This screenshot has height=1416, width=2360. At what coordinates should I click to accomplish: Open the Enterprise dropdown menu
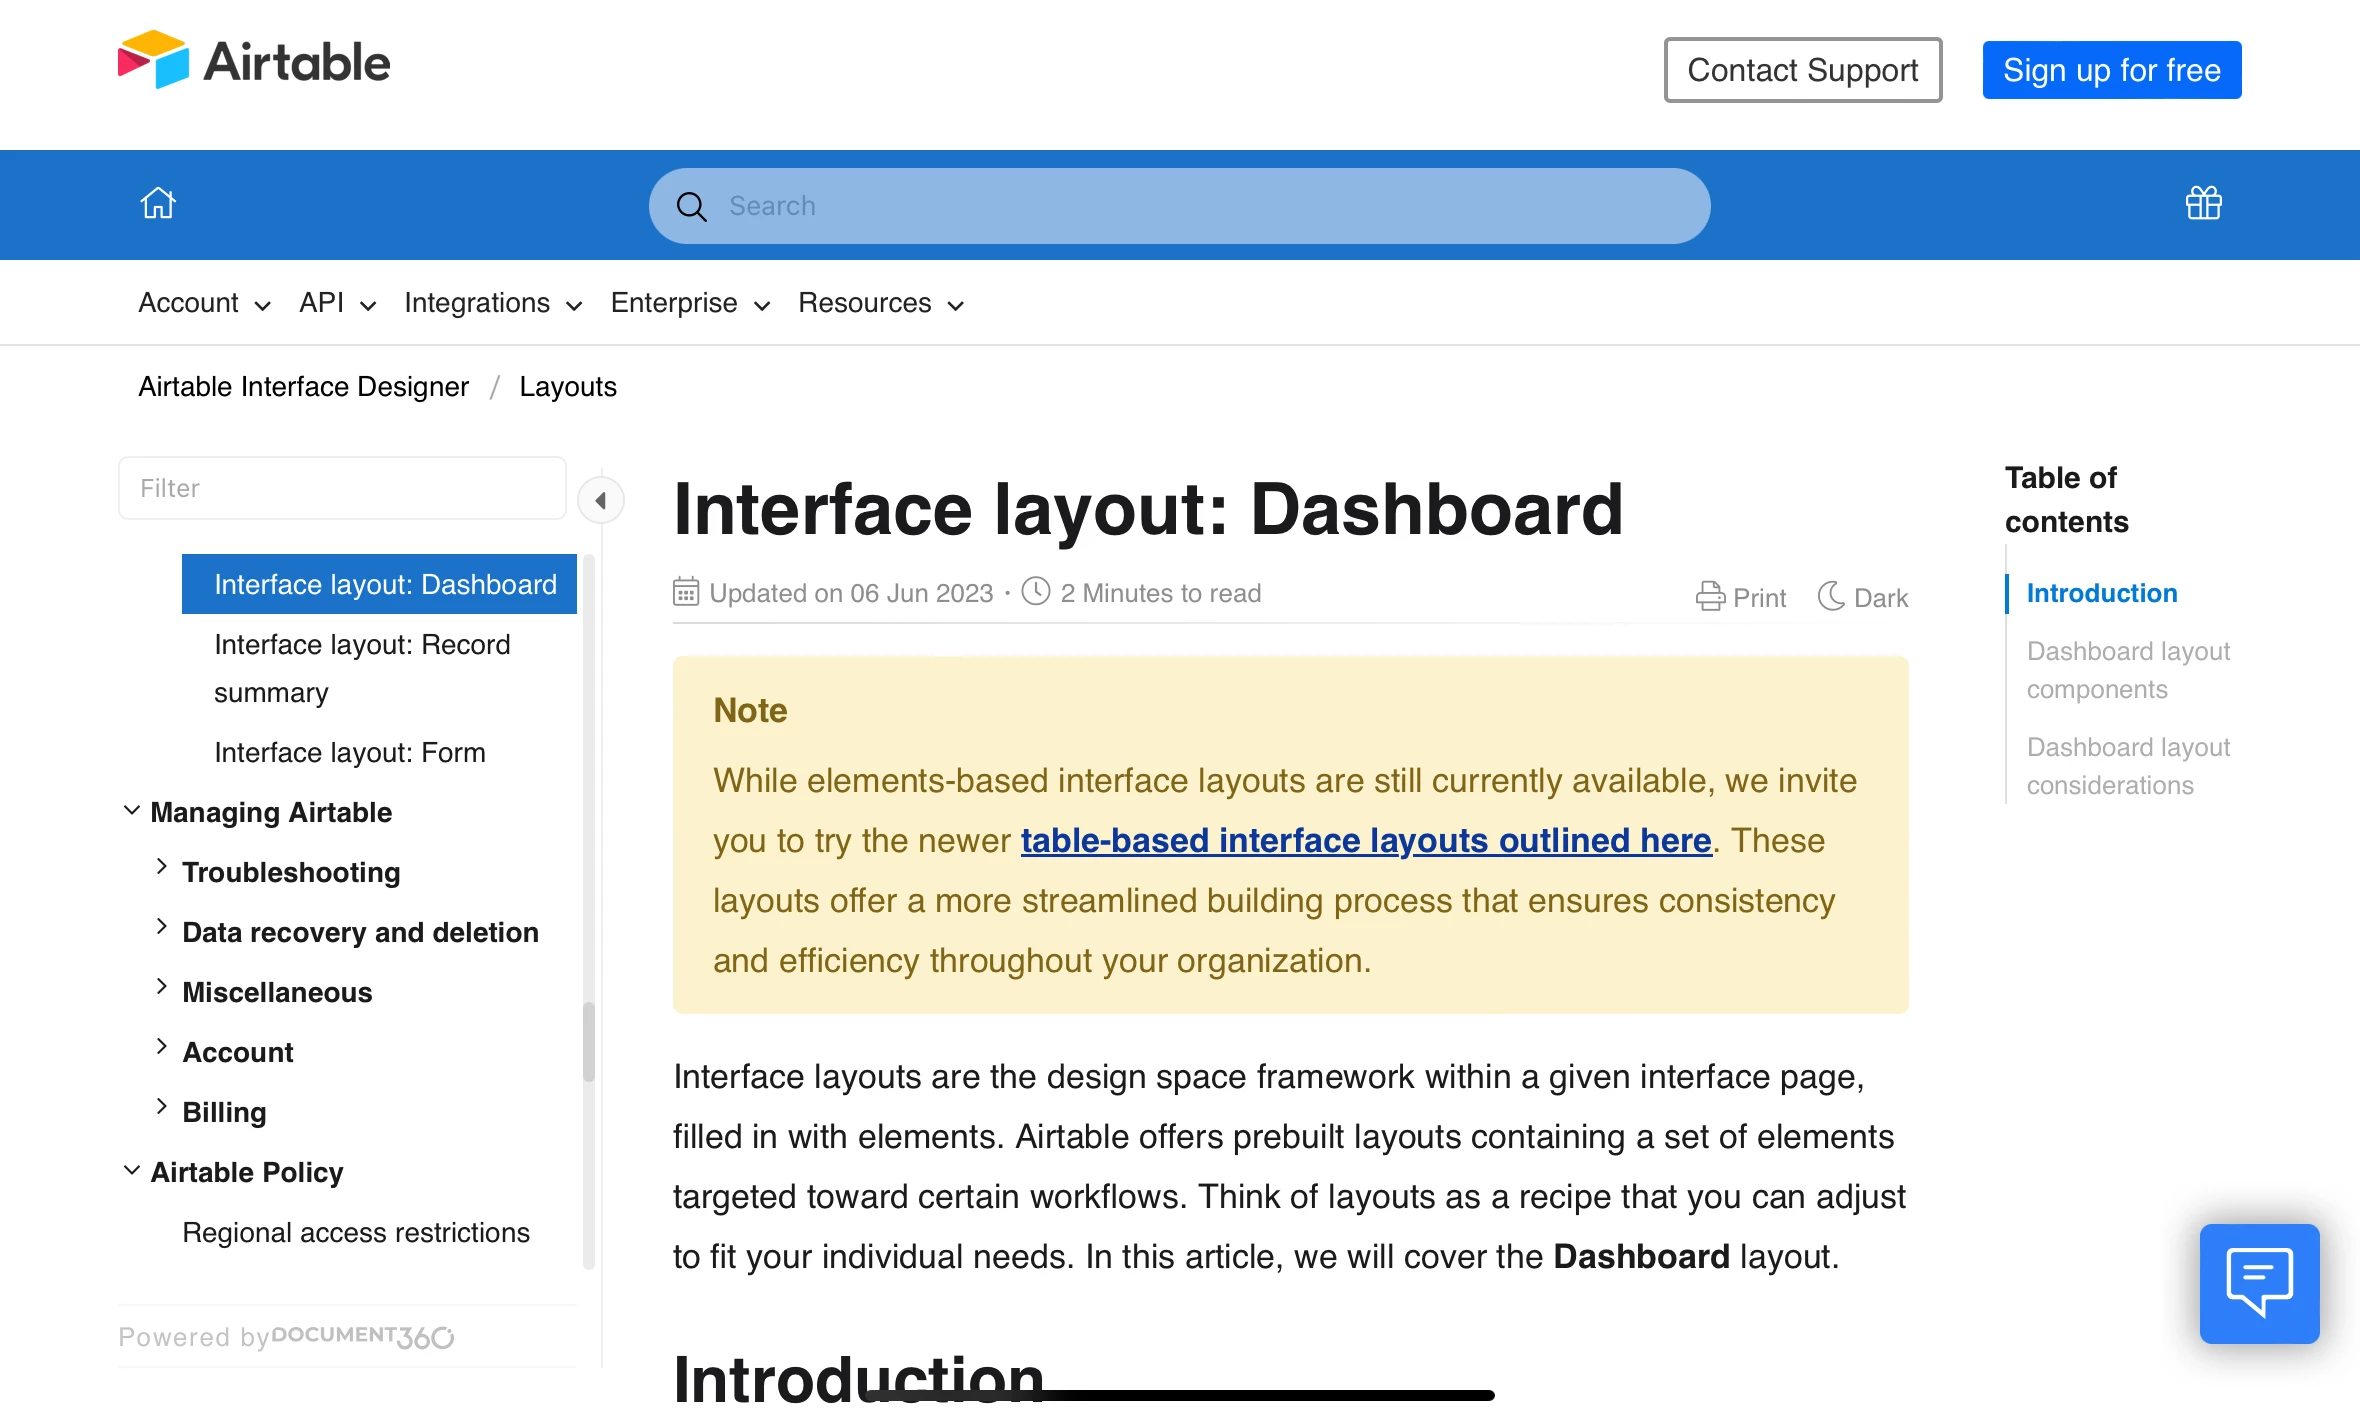(690, 303)
